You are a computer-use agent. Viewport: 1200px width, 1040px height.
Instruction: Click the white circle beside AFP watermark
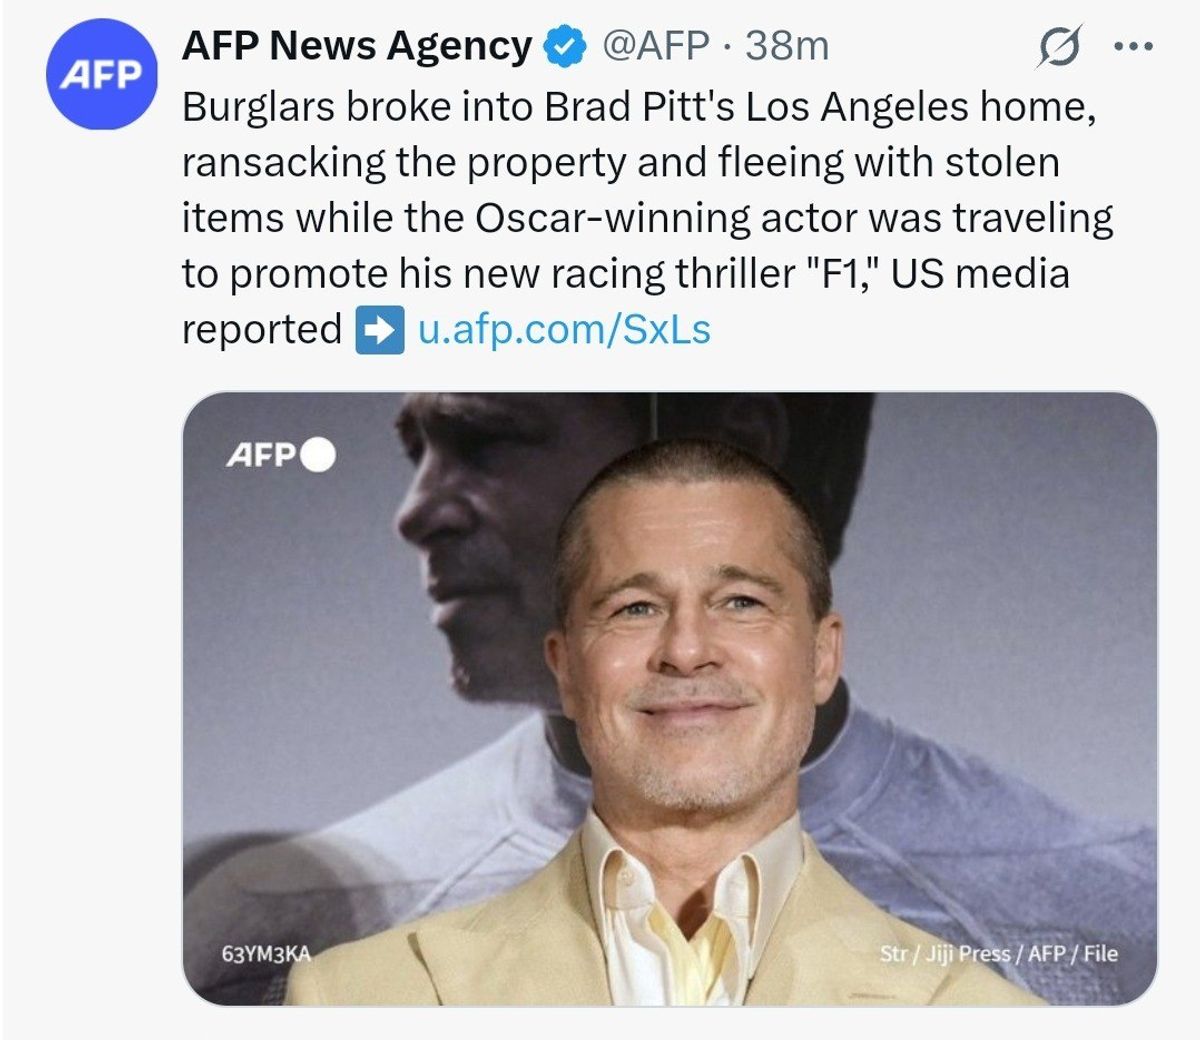pos(318,455)
